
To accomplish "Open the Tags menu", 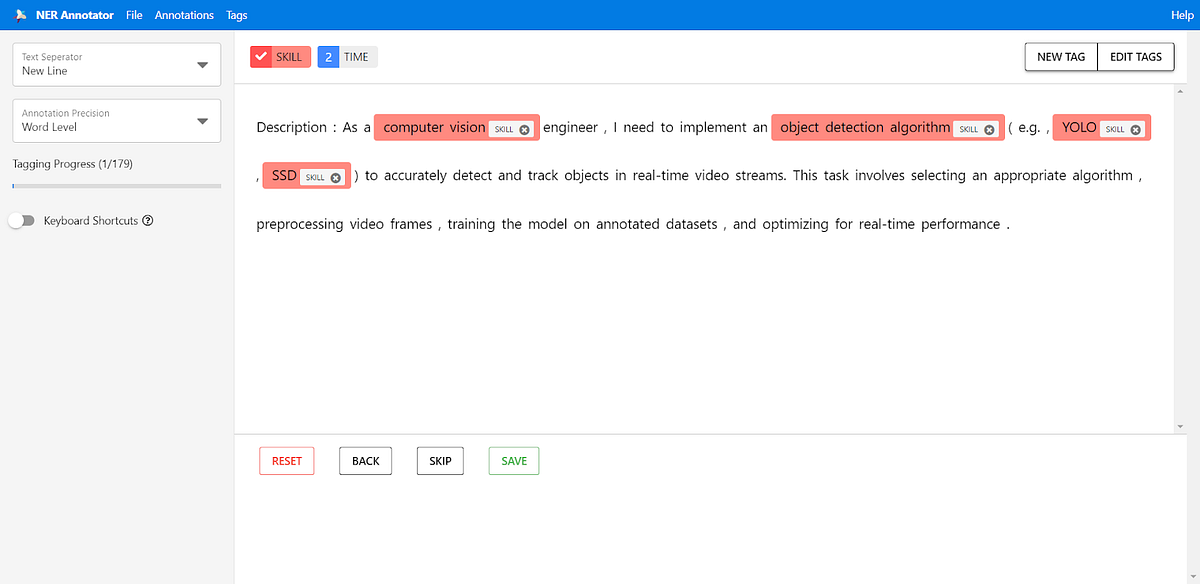I will coord(236,15).
